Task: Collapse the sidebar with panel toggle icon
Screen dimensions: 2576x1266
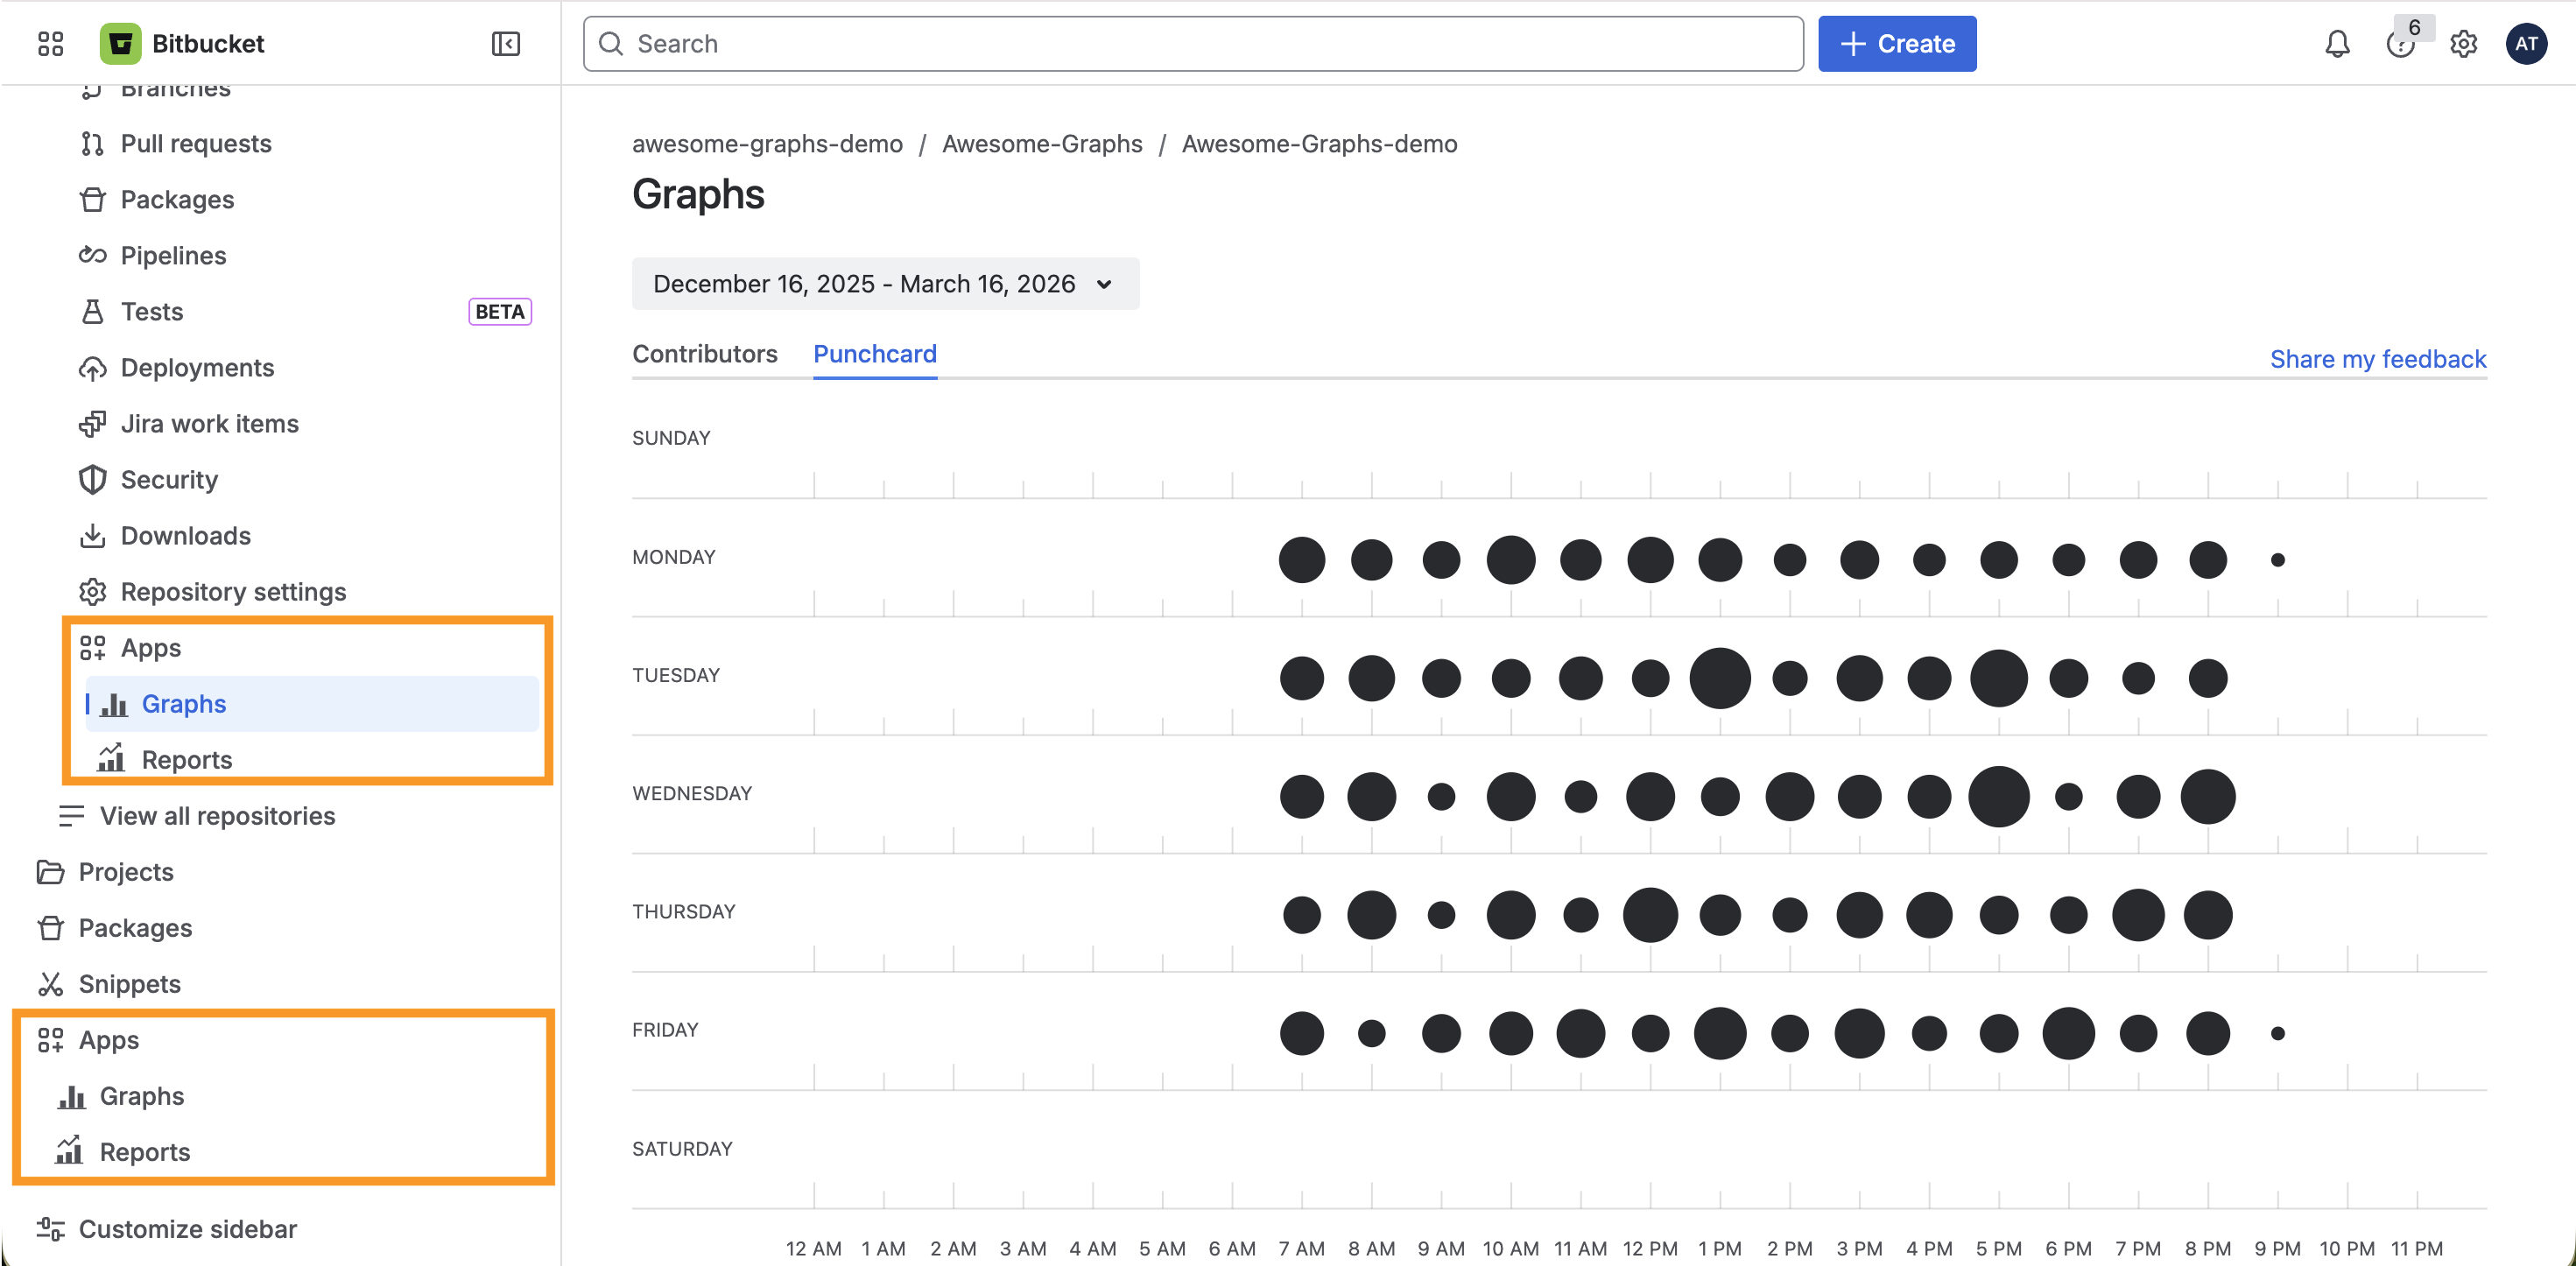Action: coord(505,44)
